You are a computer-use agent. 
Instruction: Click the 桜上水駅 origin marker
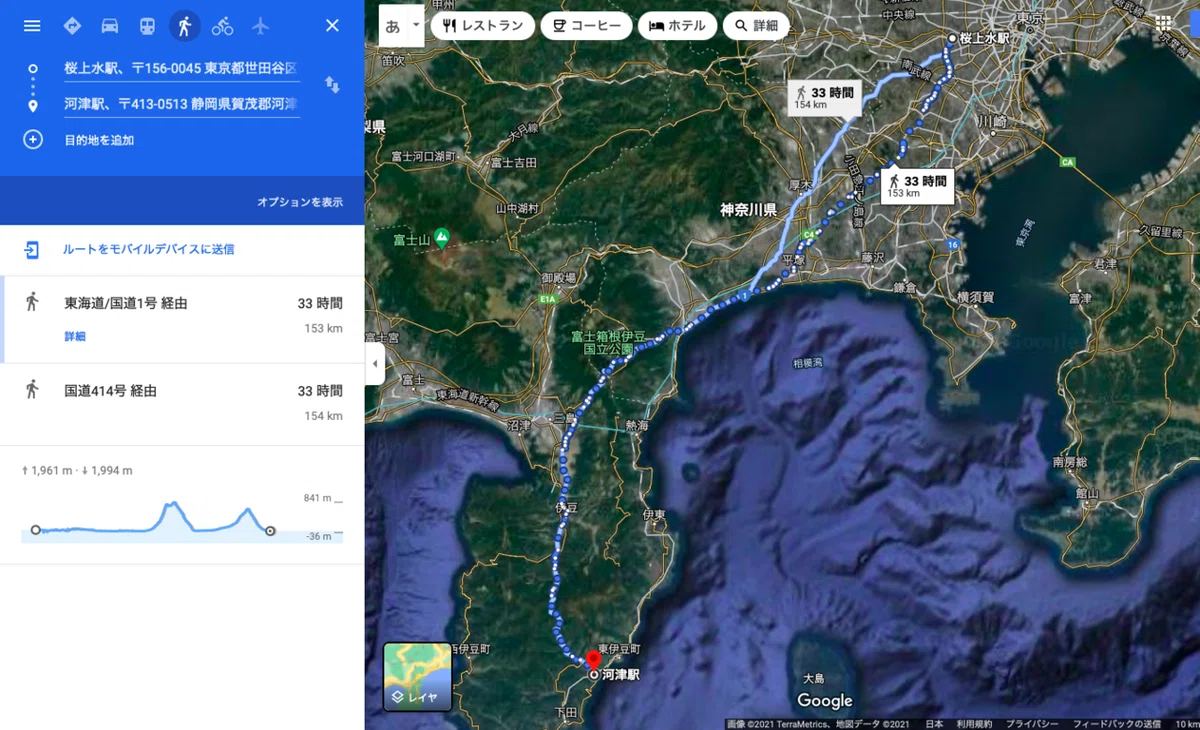tap(952, 38)
